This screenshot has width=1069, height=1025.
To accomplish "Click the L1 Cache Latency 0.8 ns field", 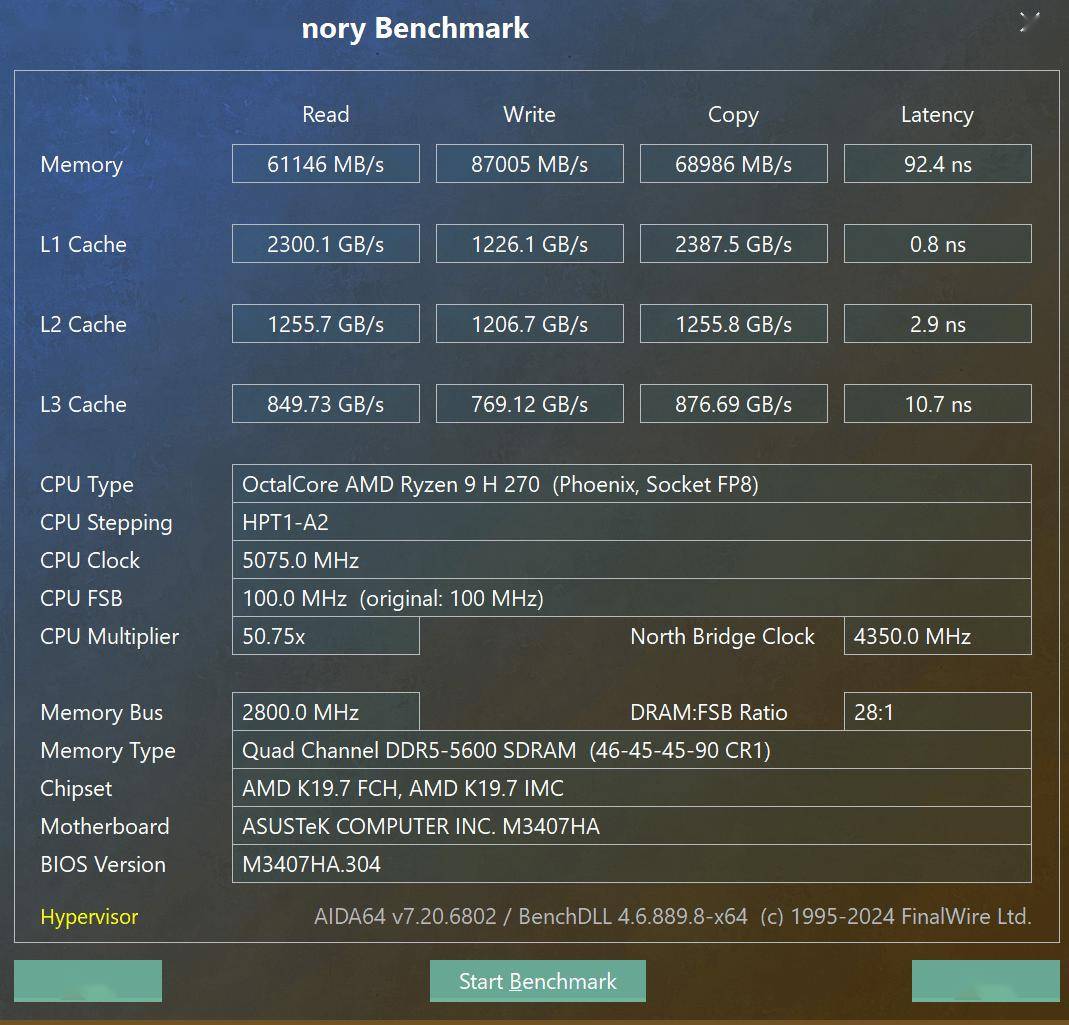I will point(937,244).
